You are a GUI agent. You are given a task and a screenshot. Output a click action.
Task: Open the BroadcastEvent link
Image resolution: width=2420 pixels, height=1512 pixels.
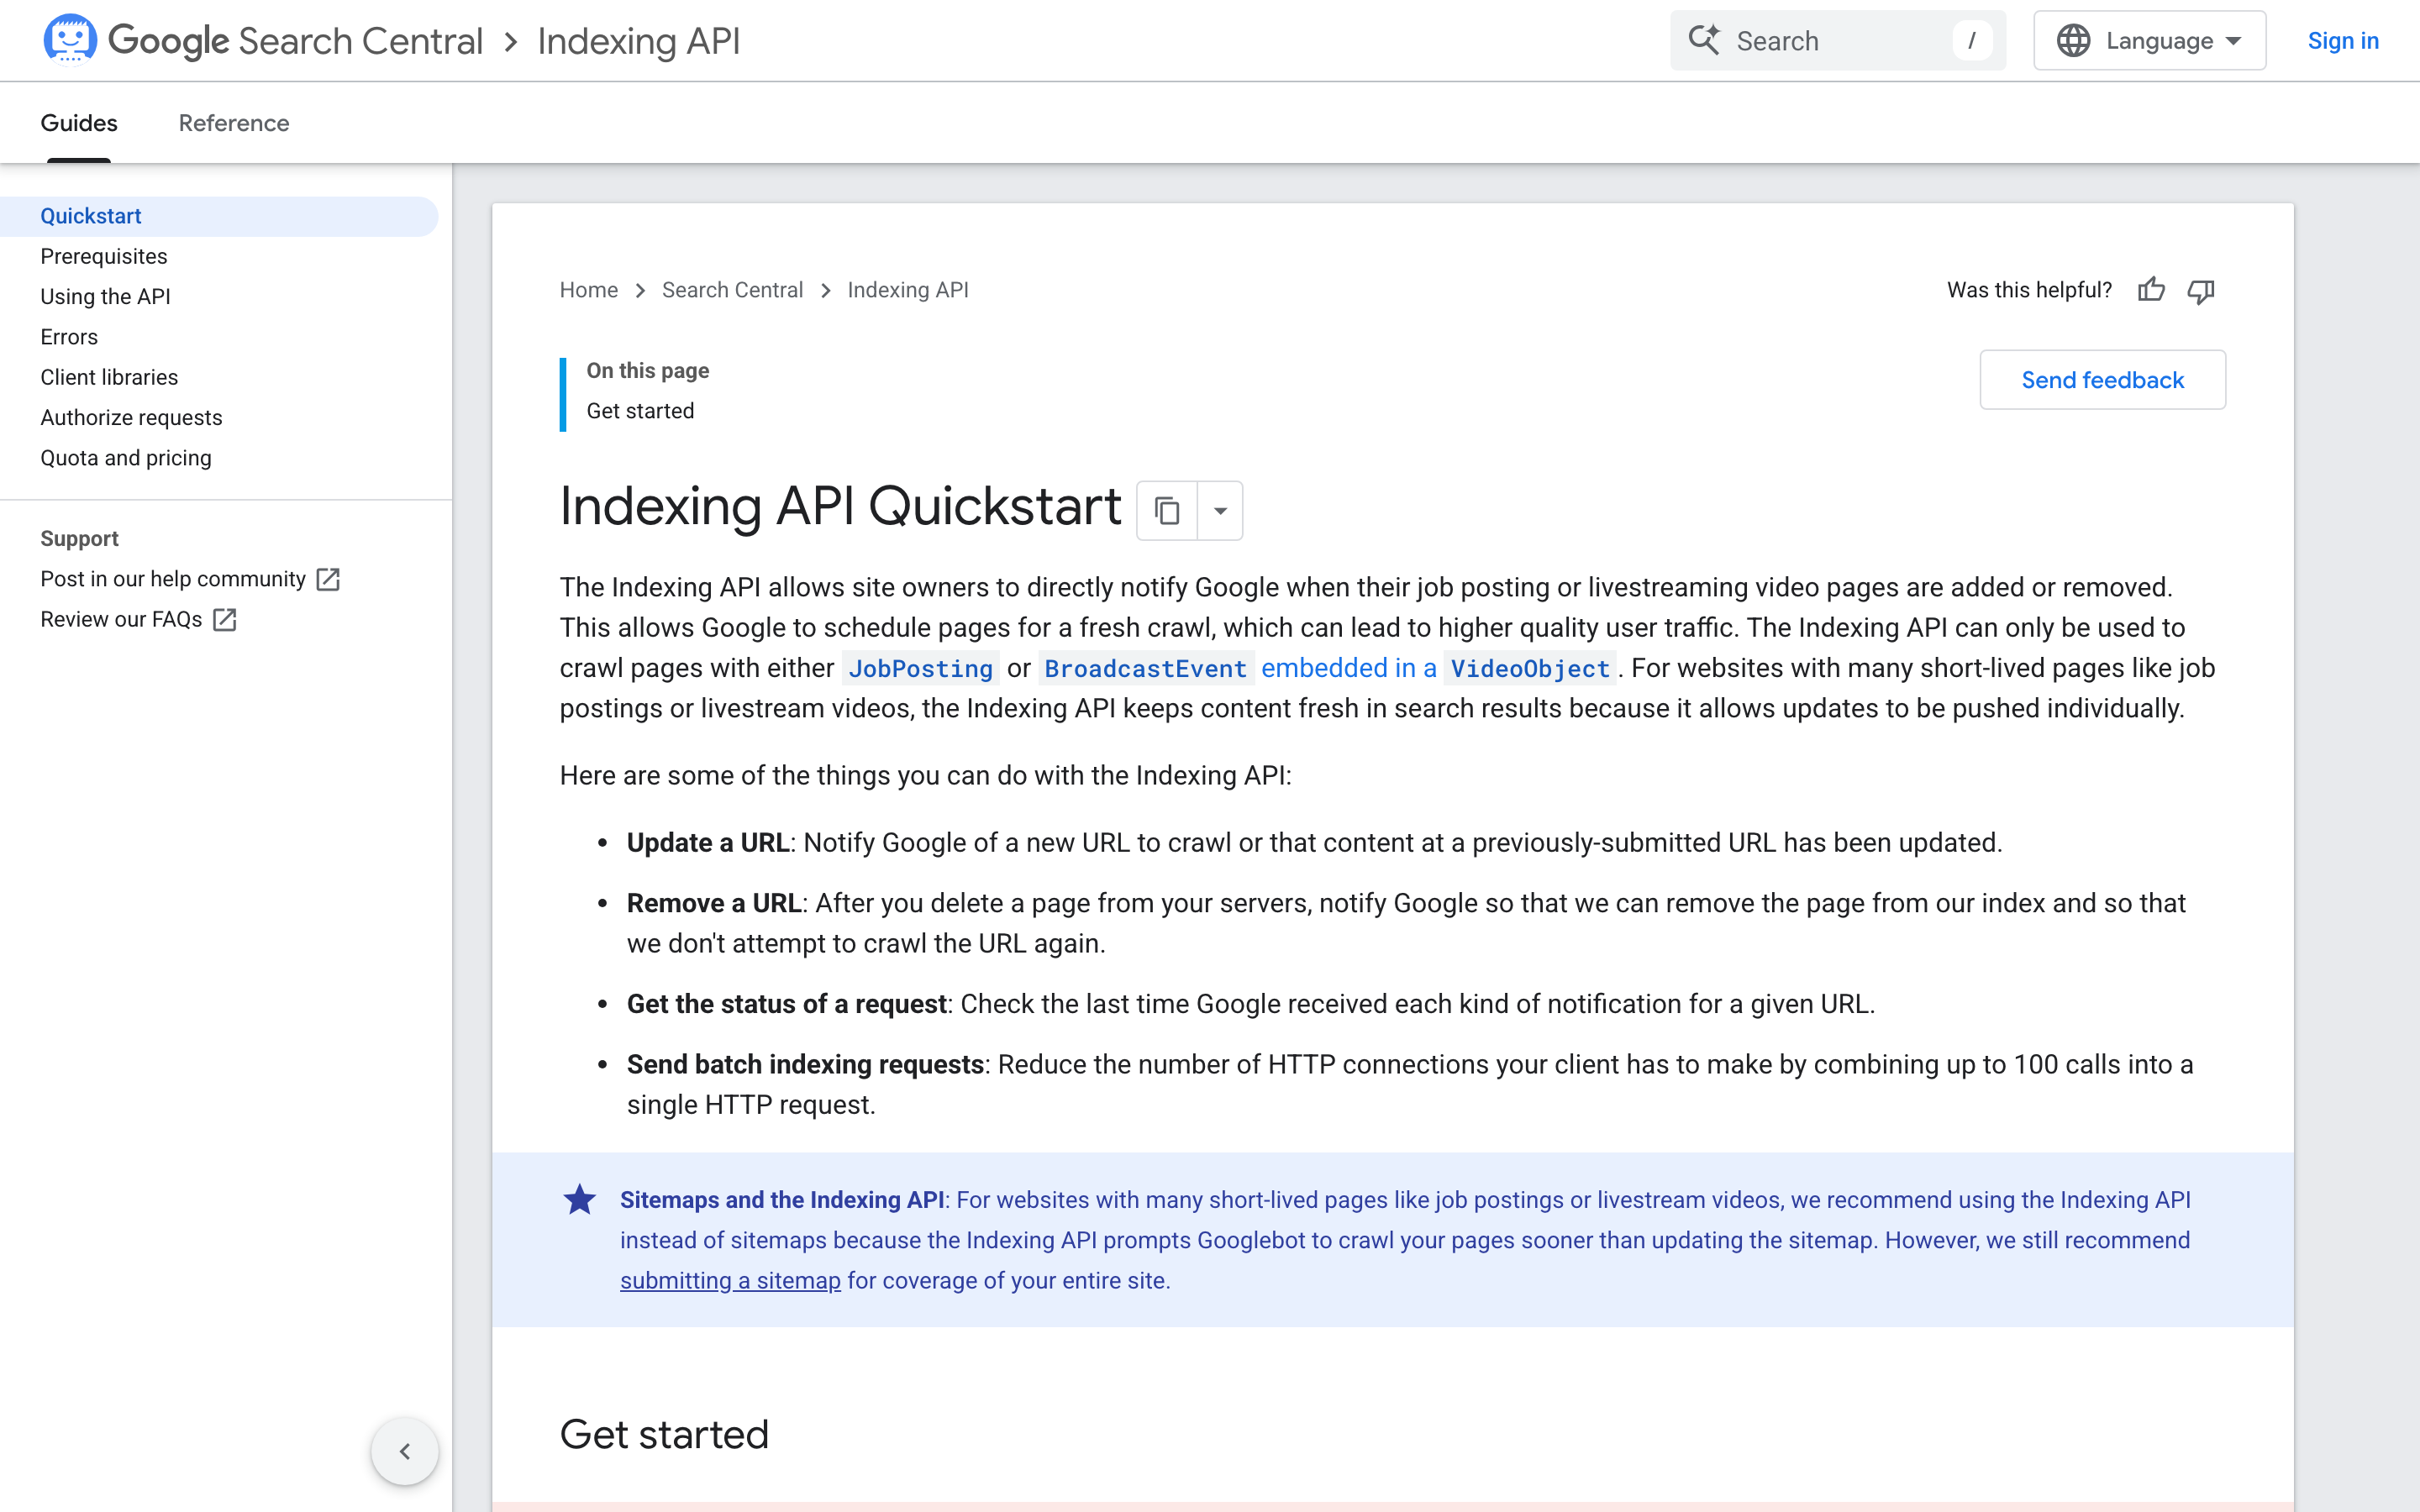pos(1145,668)
